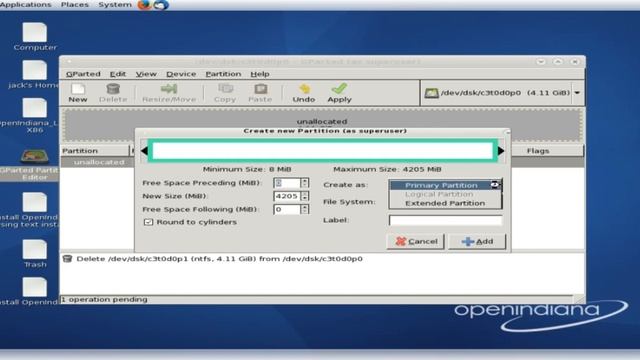The image size is (640, 360).
Task: Select the unallocated row in partition list
Action: (x=98, y=162)
